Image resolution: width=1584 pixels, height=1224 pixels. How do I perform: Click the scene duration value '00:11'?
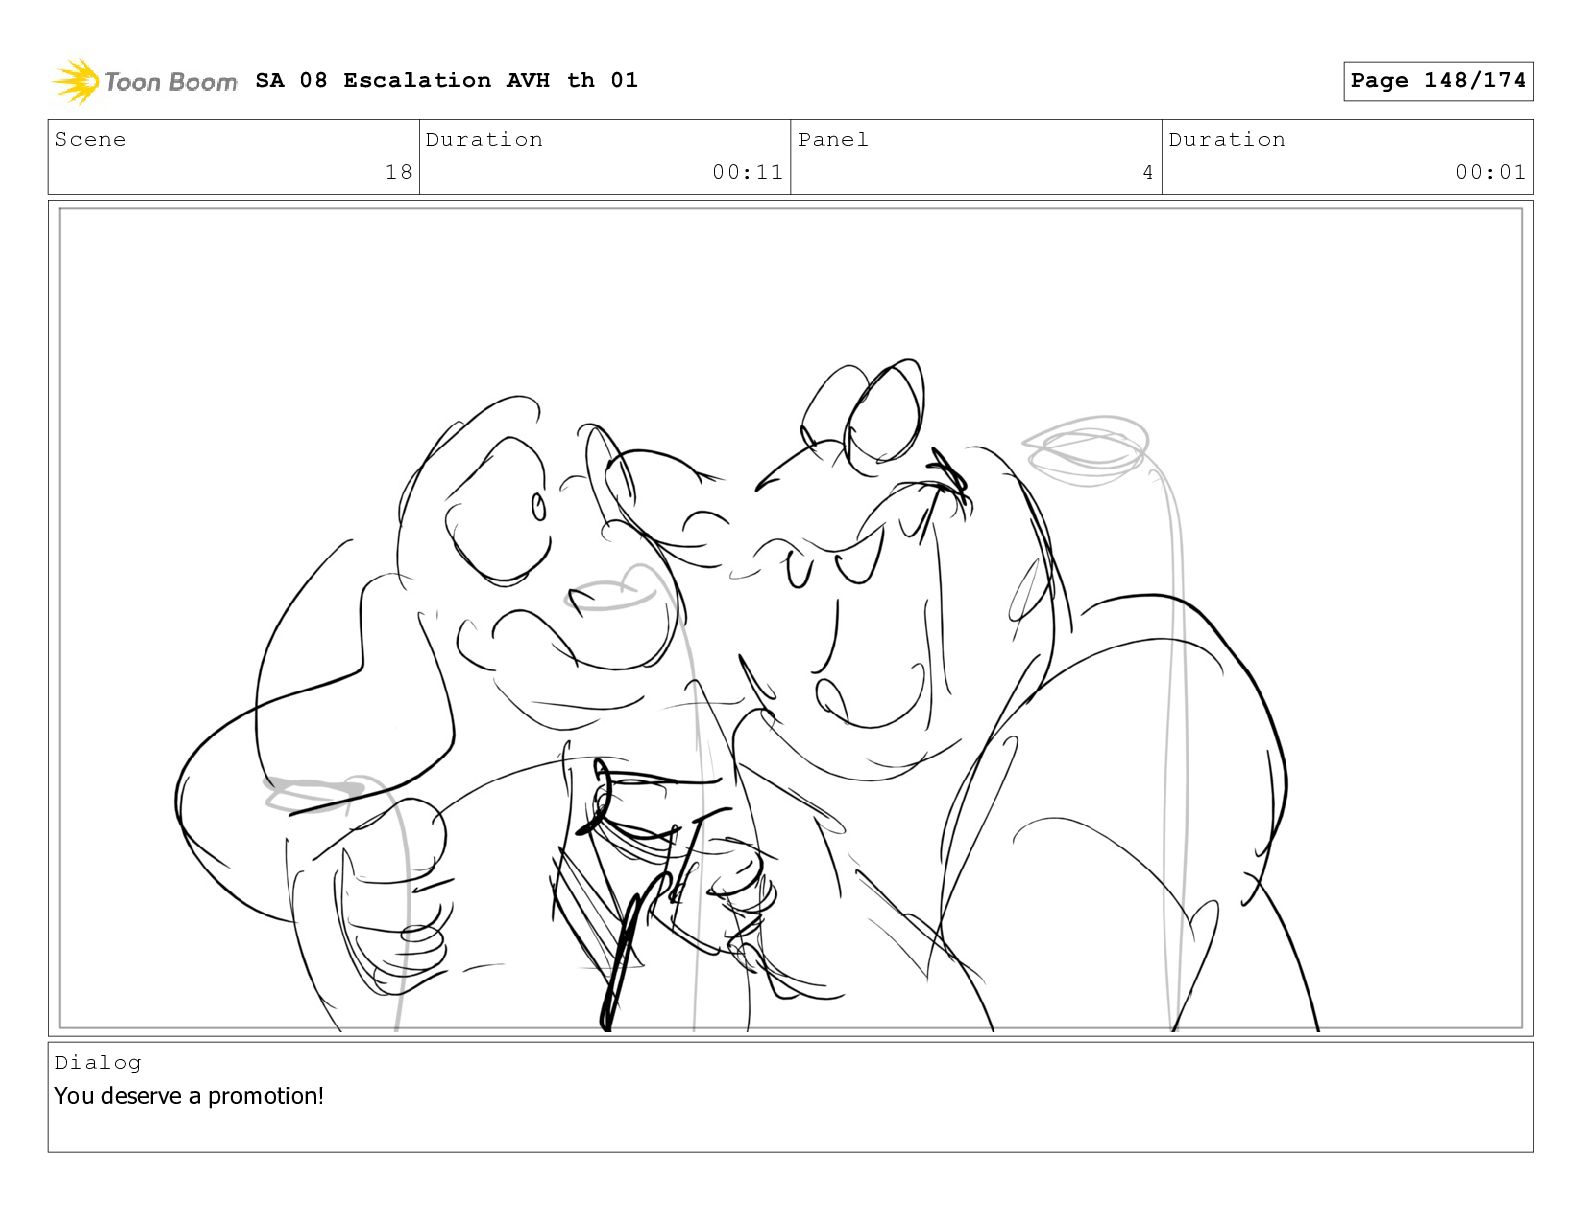pos(747,172)
